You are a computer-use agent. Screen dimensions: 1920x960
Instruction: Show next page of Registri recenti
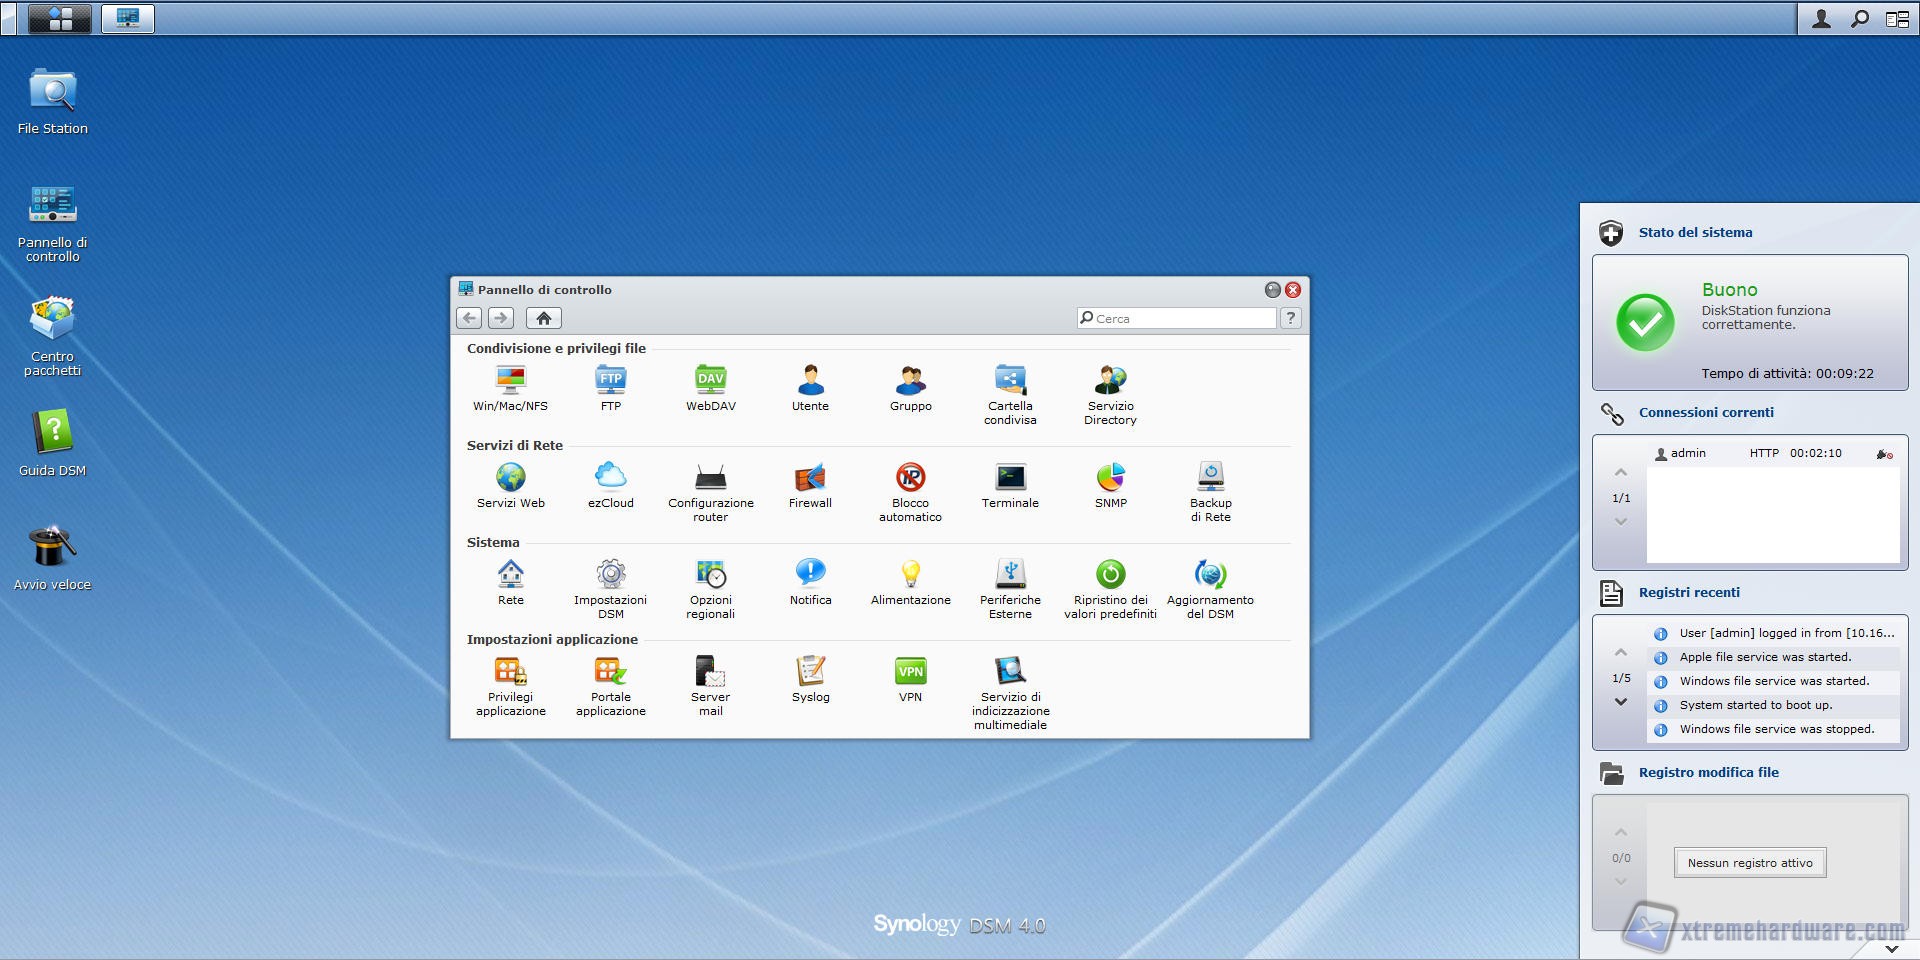coord(1621,702)
